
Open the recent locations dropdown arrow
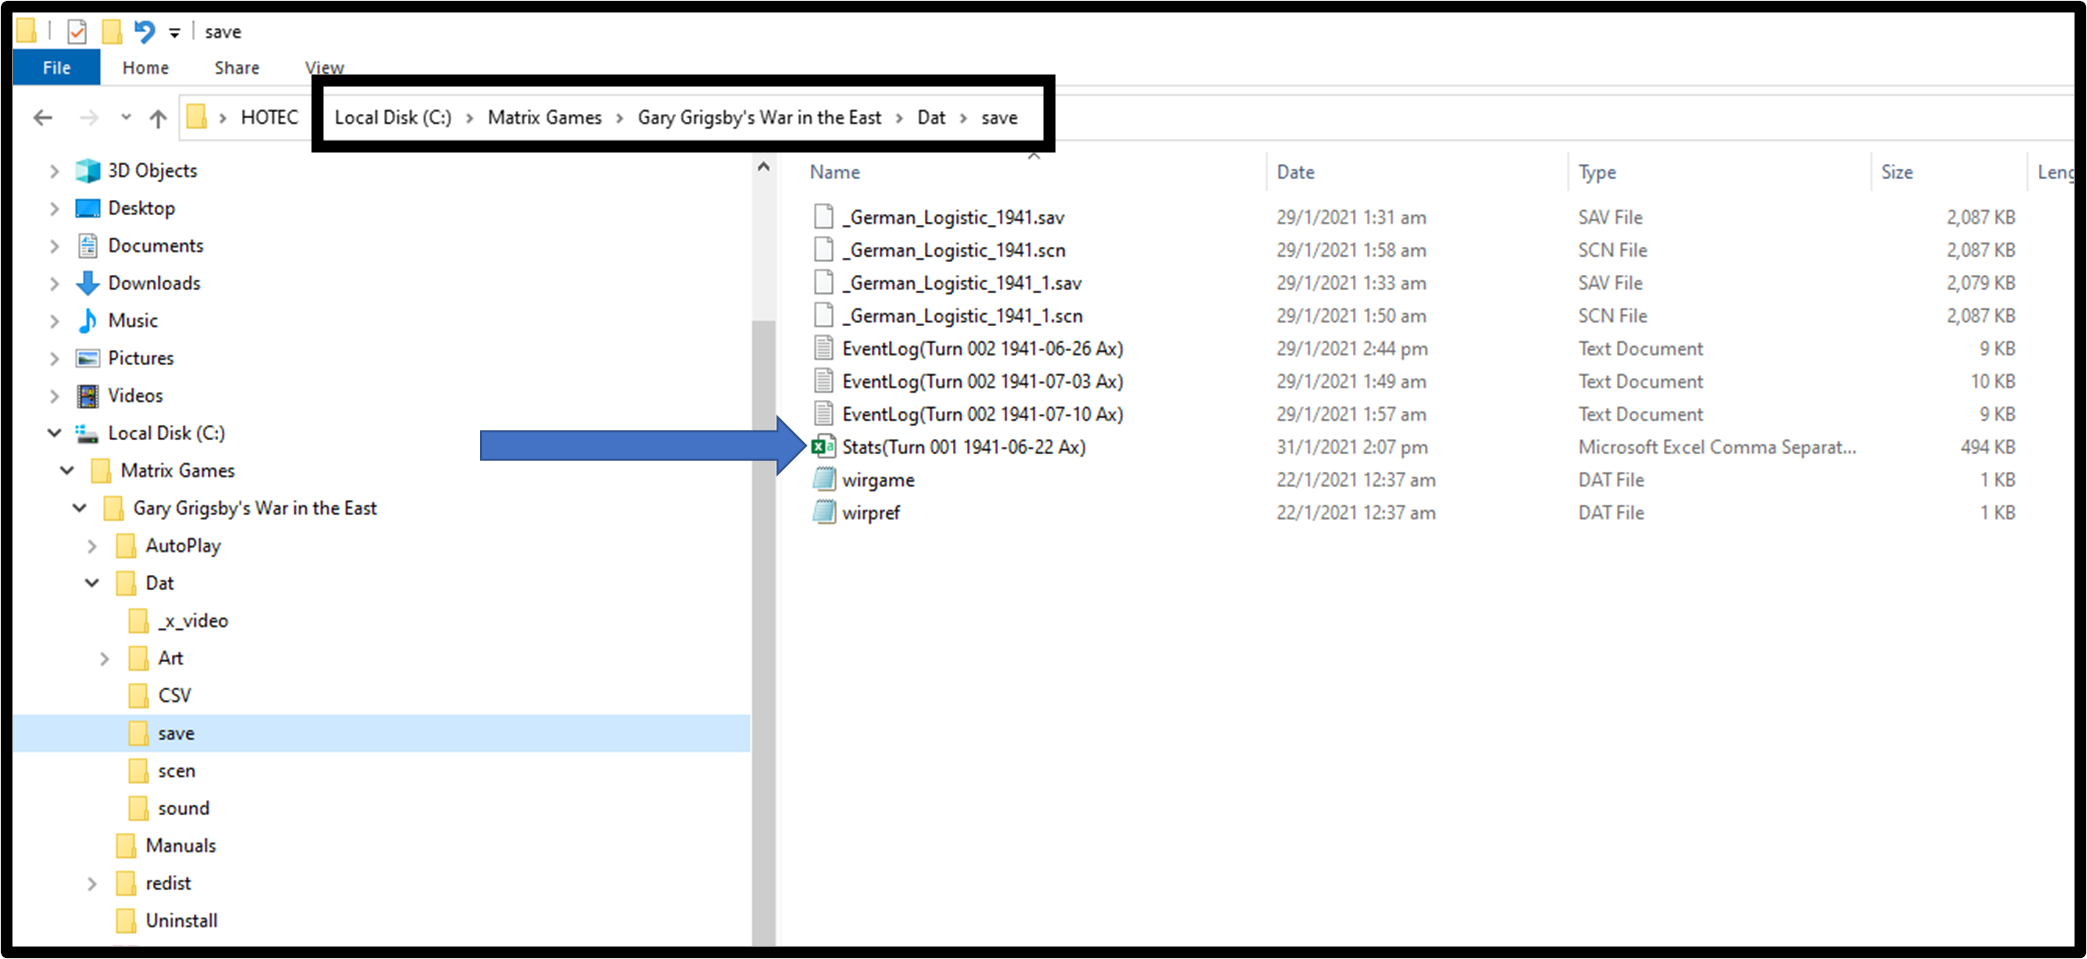click(126, 117)
